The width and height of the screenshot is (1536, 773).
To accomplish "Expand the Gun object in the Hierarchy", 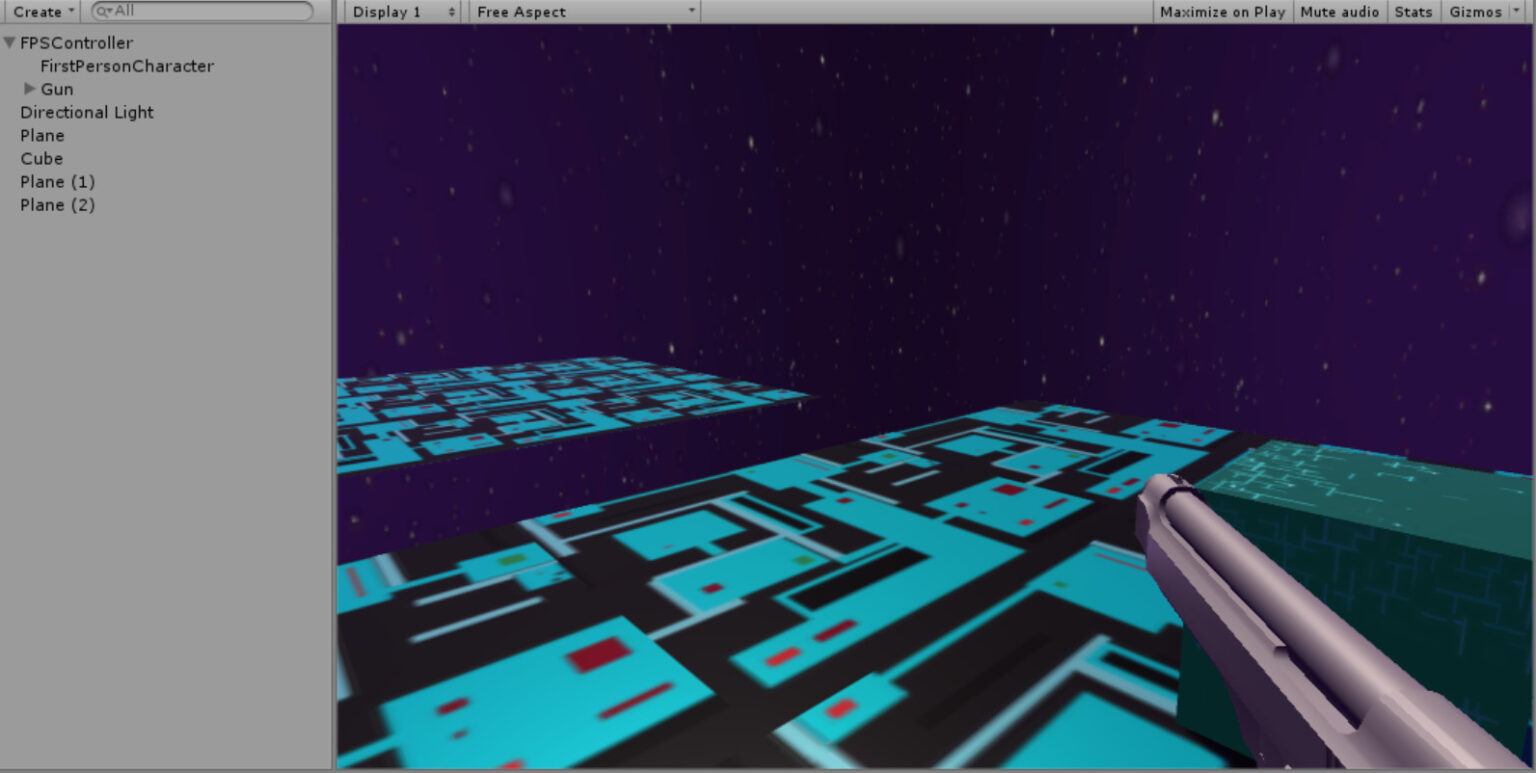I will tap(30, 88).
